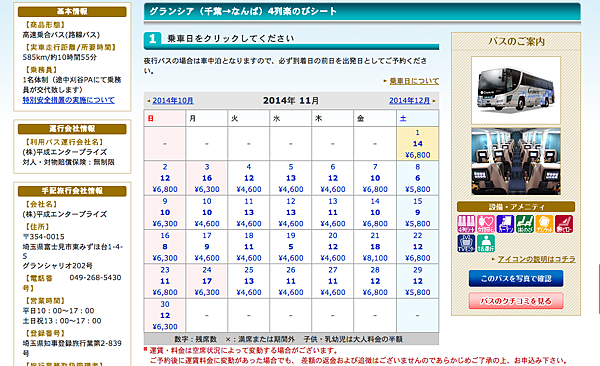Screen dimensions: 600x366
Task: Select November 14 boarding date
Action: coord(375,212)
